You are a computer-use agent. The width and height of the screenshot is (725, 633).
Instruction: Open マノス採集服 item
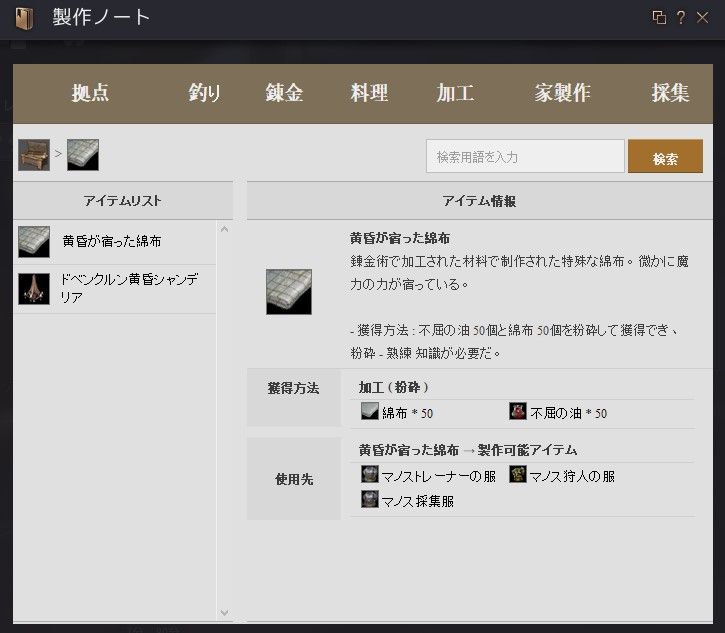[x=407, y=500]
